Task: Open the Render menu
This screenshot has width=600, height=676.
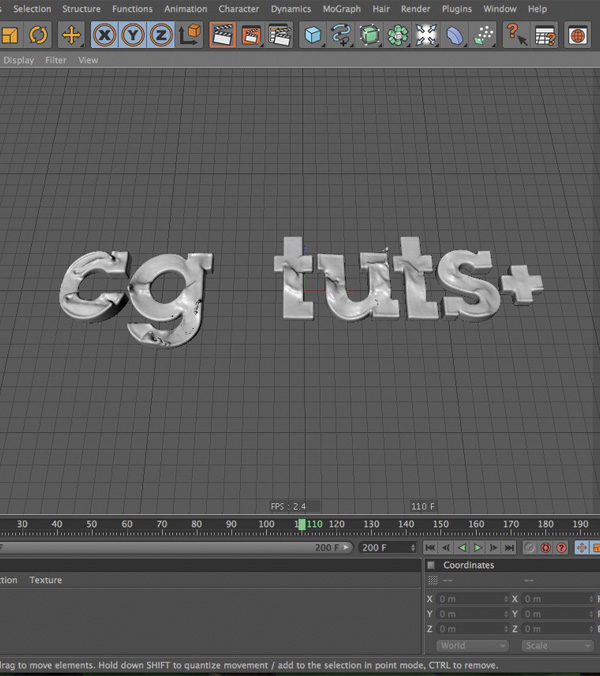Action: click(416, 9)
